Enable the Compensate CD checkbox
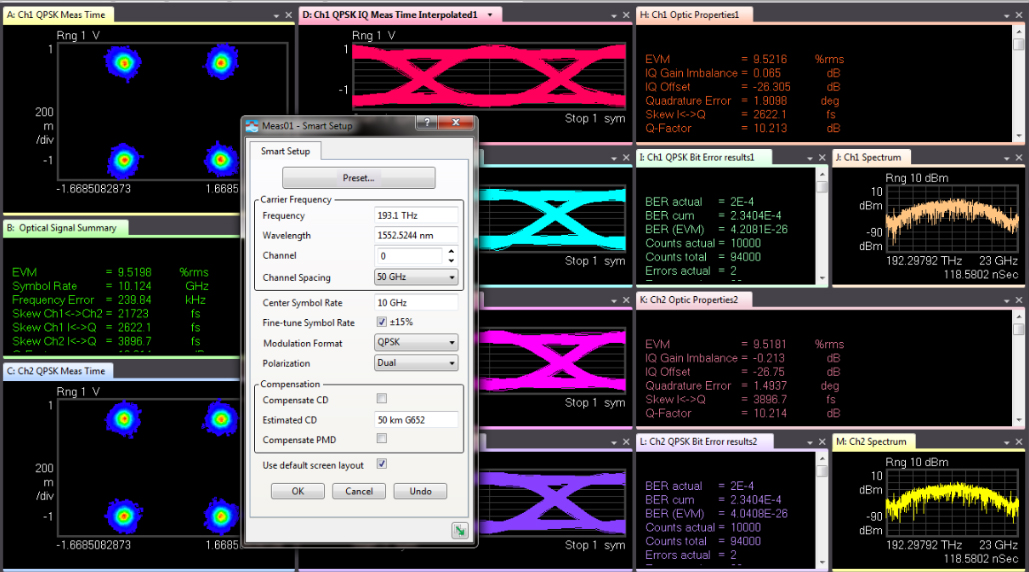 (x=381, y=398)
